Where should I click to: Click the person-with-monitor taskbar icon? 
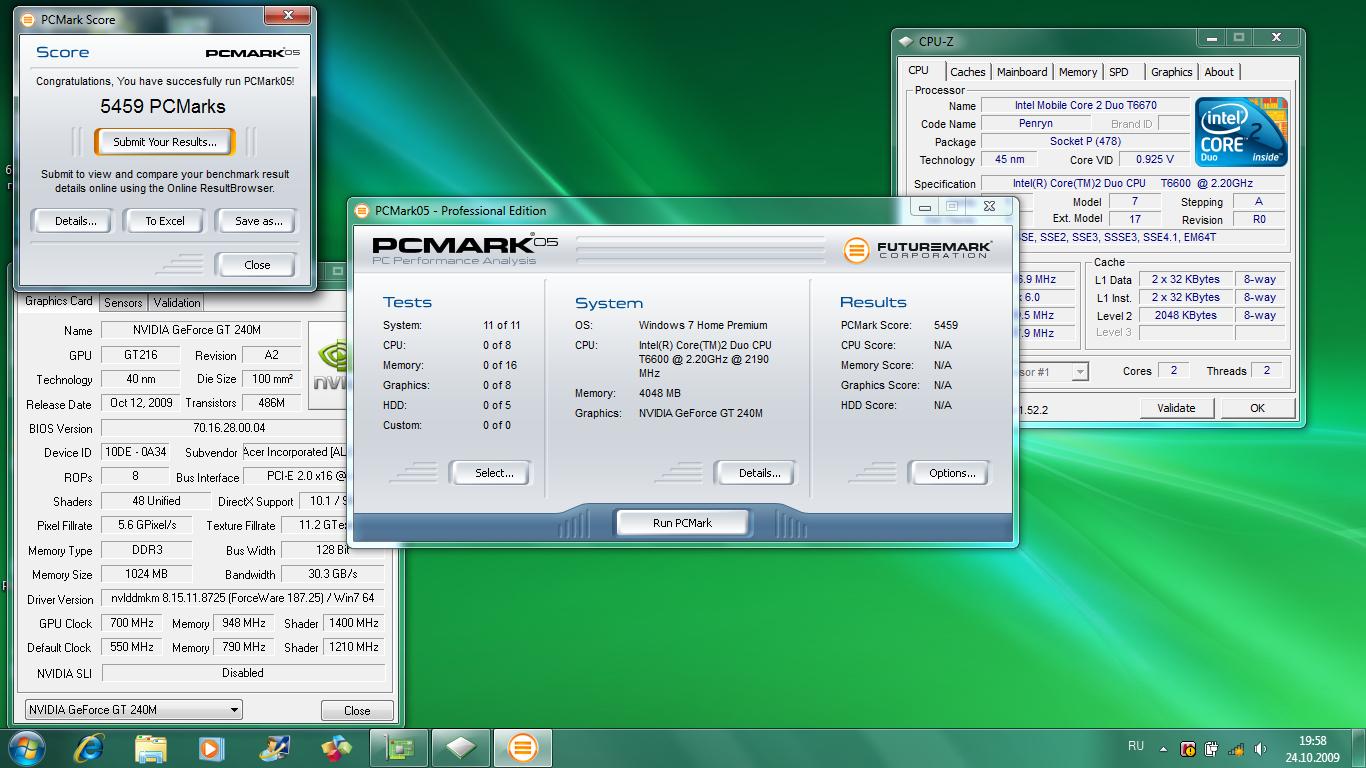coord(274,747)
